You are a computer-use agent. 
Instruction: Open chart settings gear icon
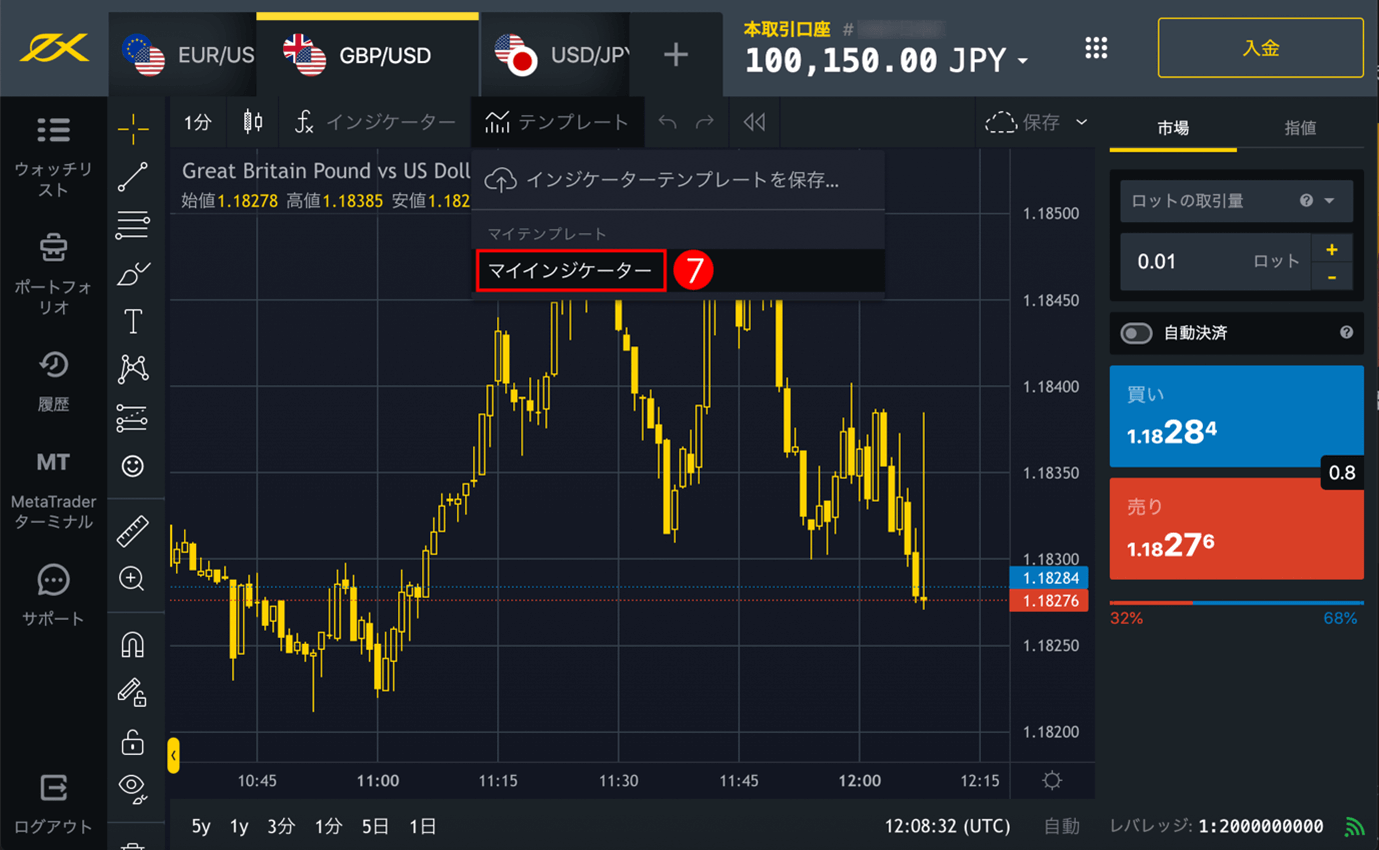1052,780
